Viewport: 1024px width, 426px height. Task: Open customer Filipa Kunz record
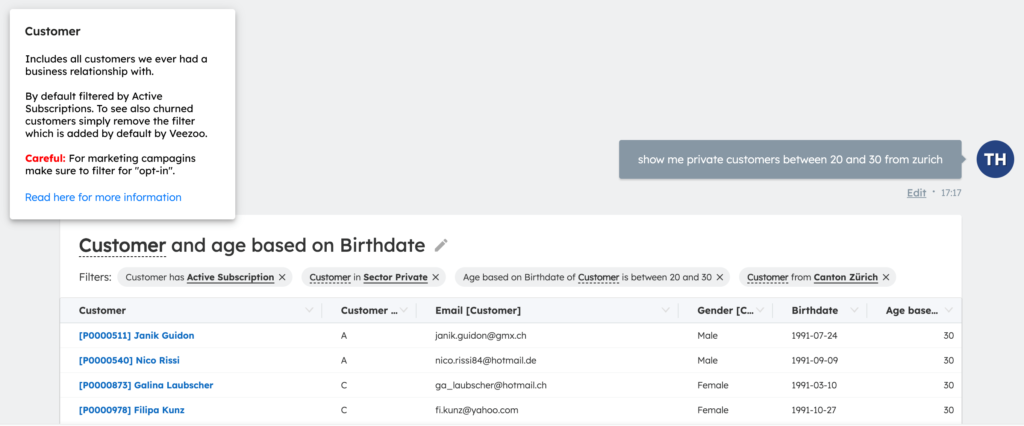pyautogui.click(x=131, y=410)
